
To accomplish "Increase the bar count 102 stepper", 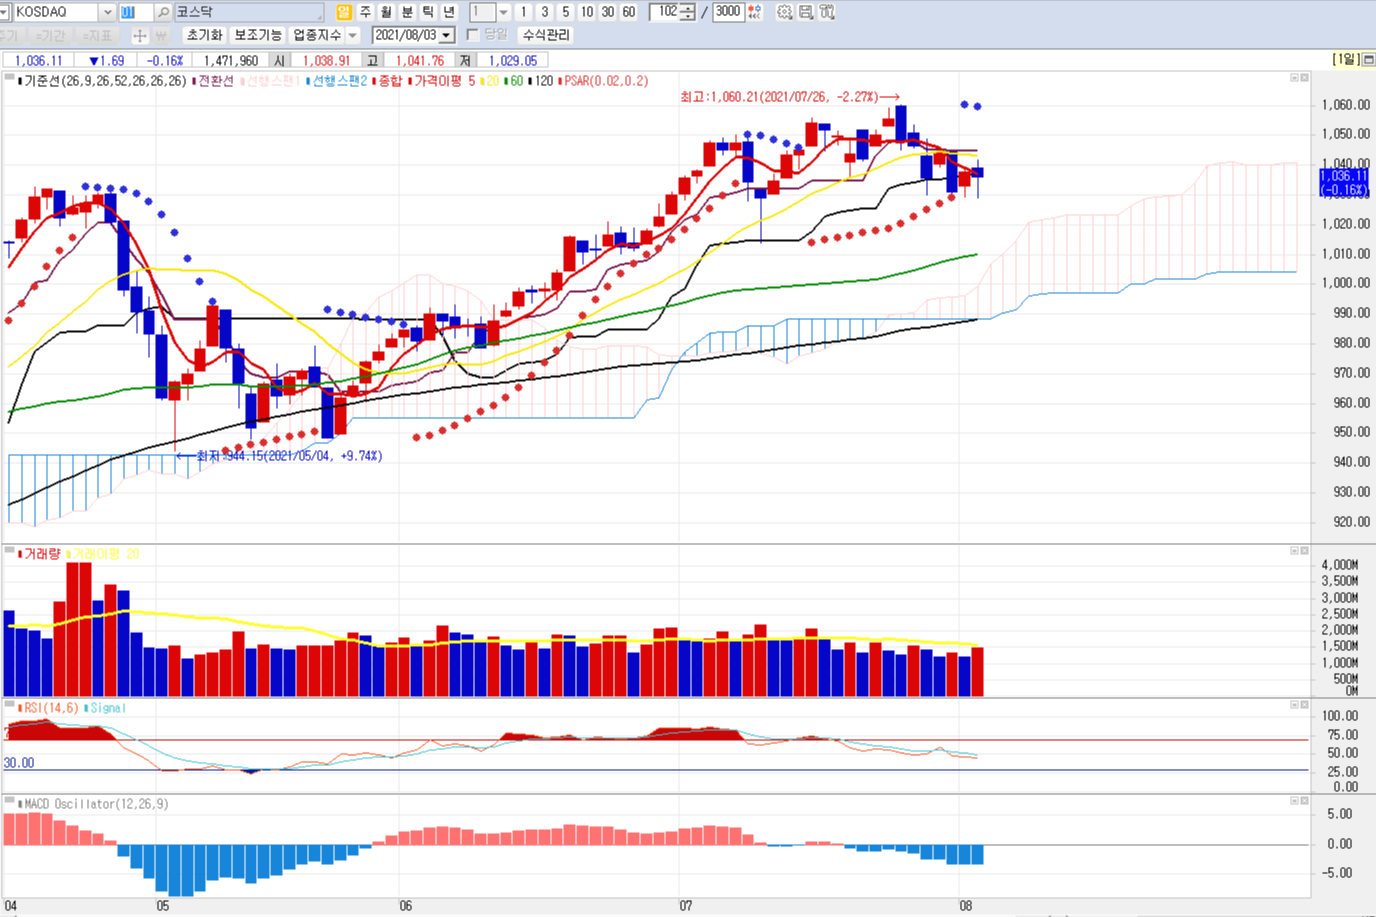I will pyautogui.click(x=688, y=8).
